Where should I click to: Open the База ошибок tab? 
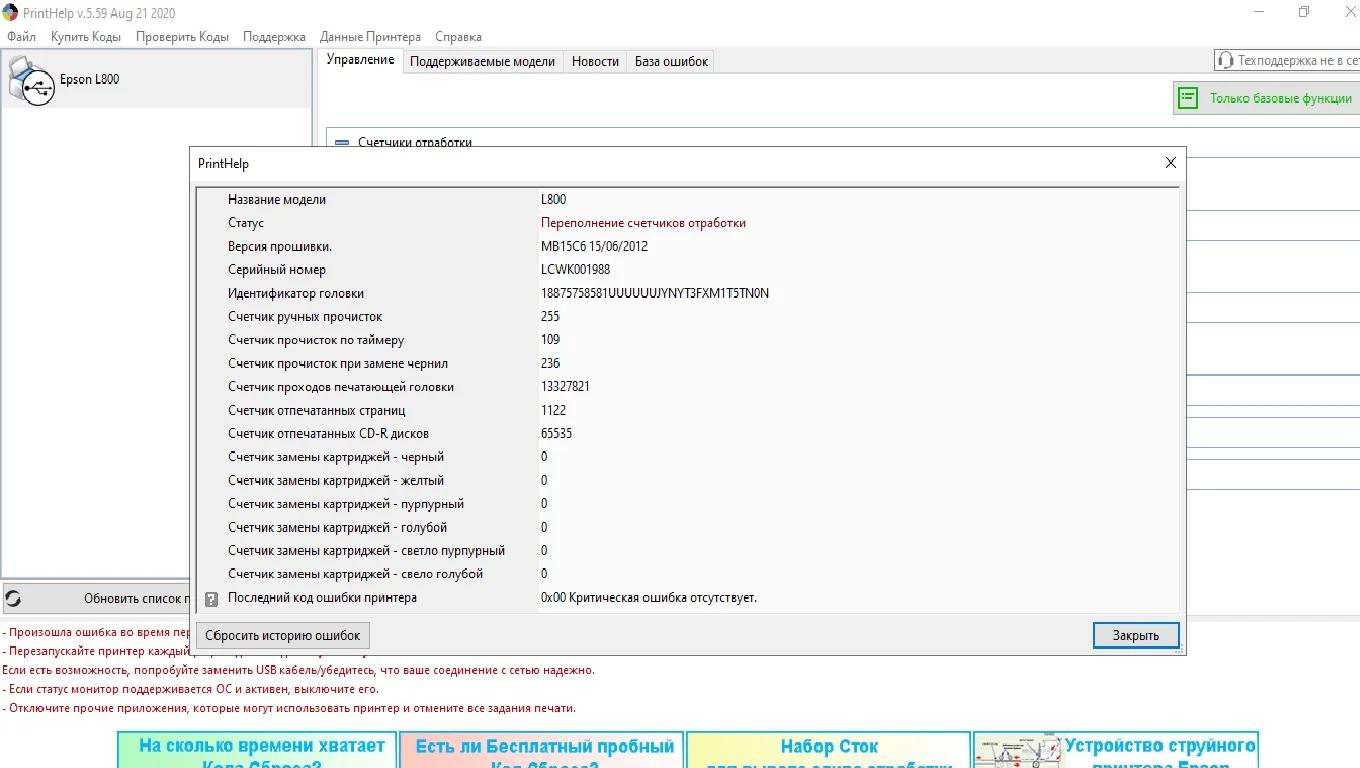pos(671,61)
